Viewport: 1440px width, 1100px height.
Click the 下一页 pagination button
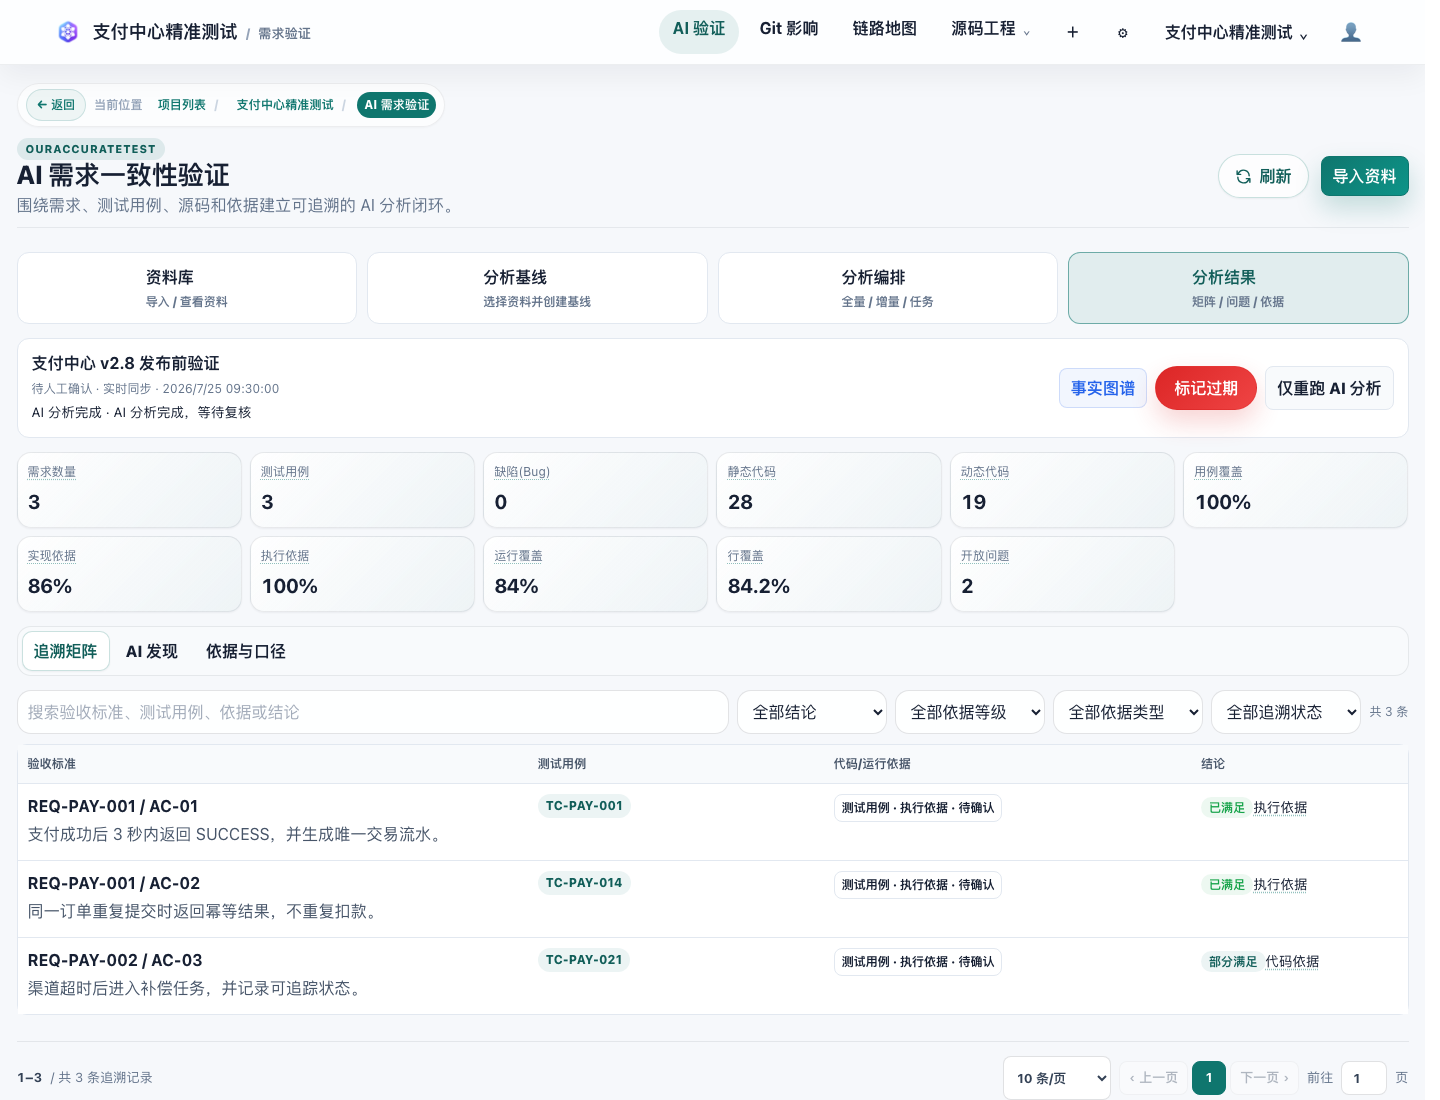pyautogui.click(x=1265, y=1078)
